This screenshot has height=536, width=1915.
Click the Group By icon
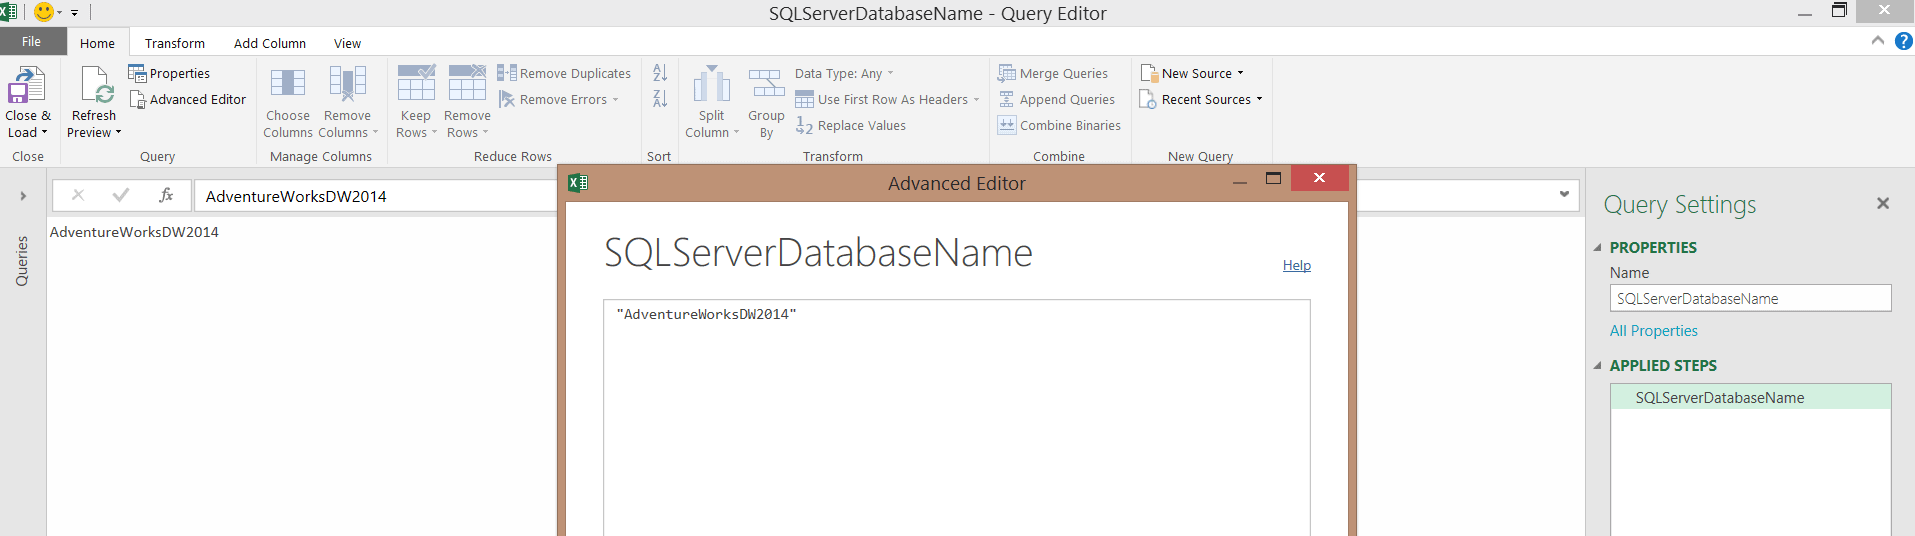(x=766, y=84)
